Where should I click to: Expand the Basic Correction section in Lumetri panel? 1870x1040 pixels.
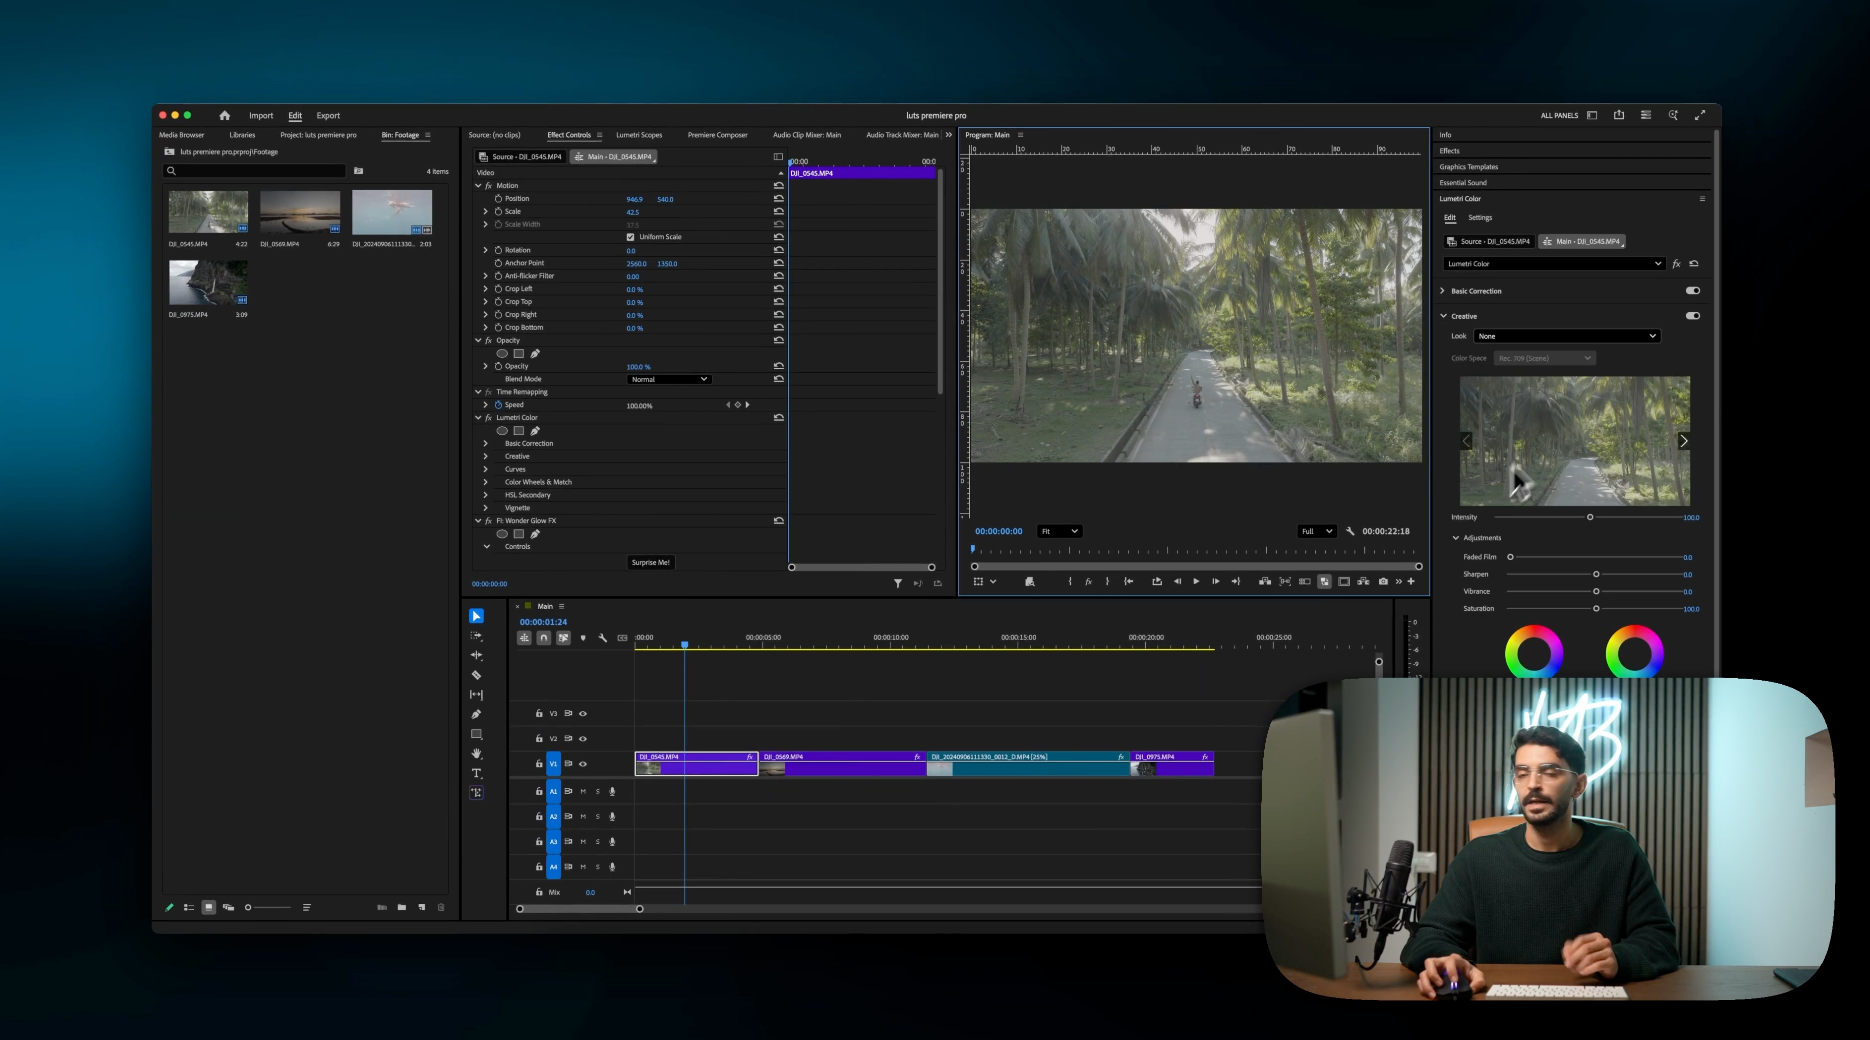coord(1443,291)
